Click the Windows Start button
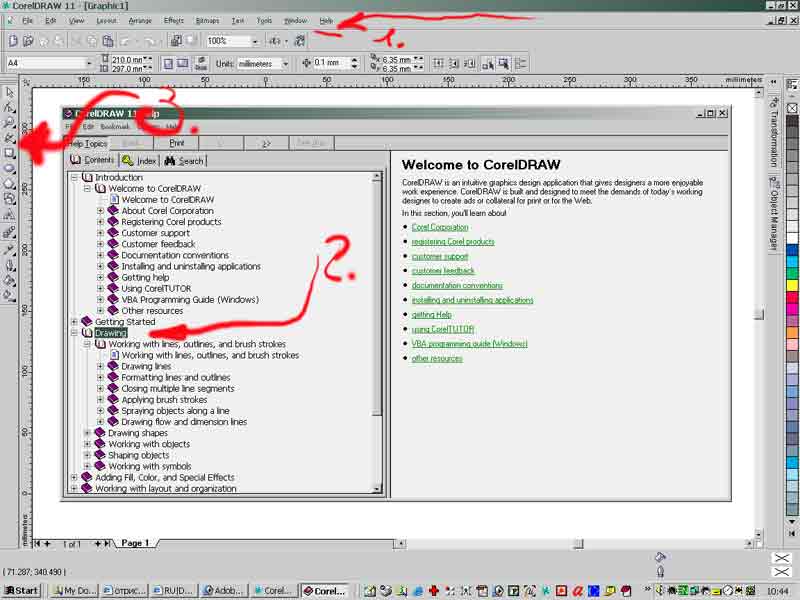Viewport: 800px width, 600px height. [21, 590]
